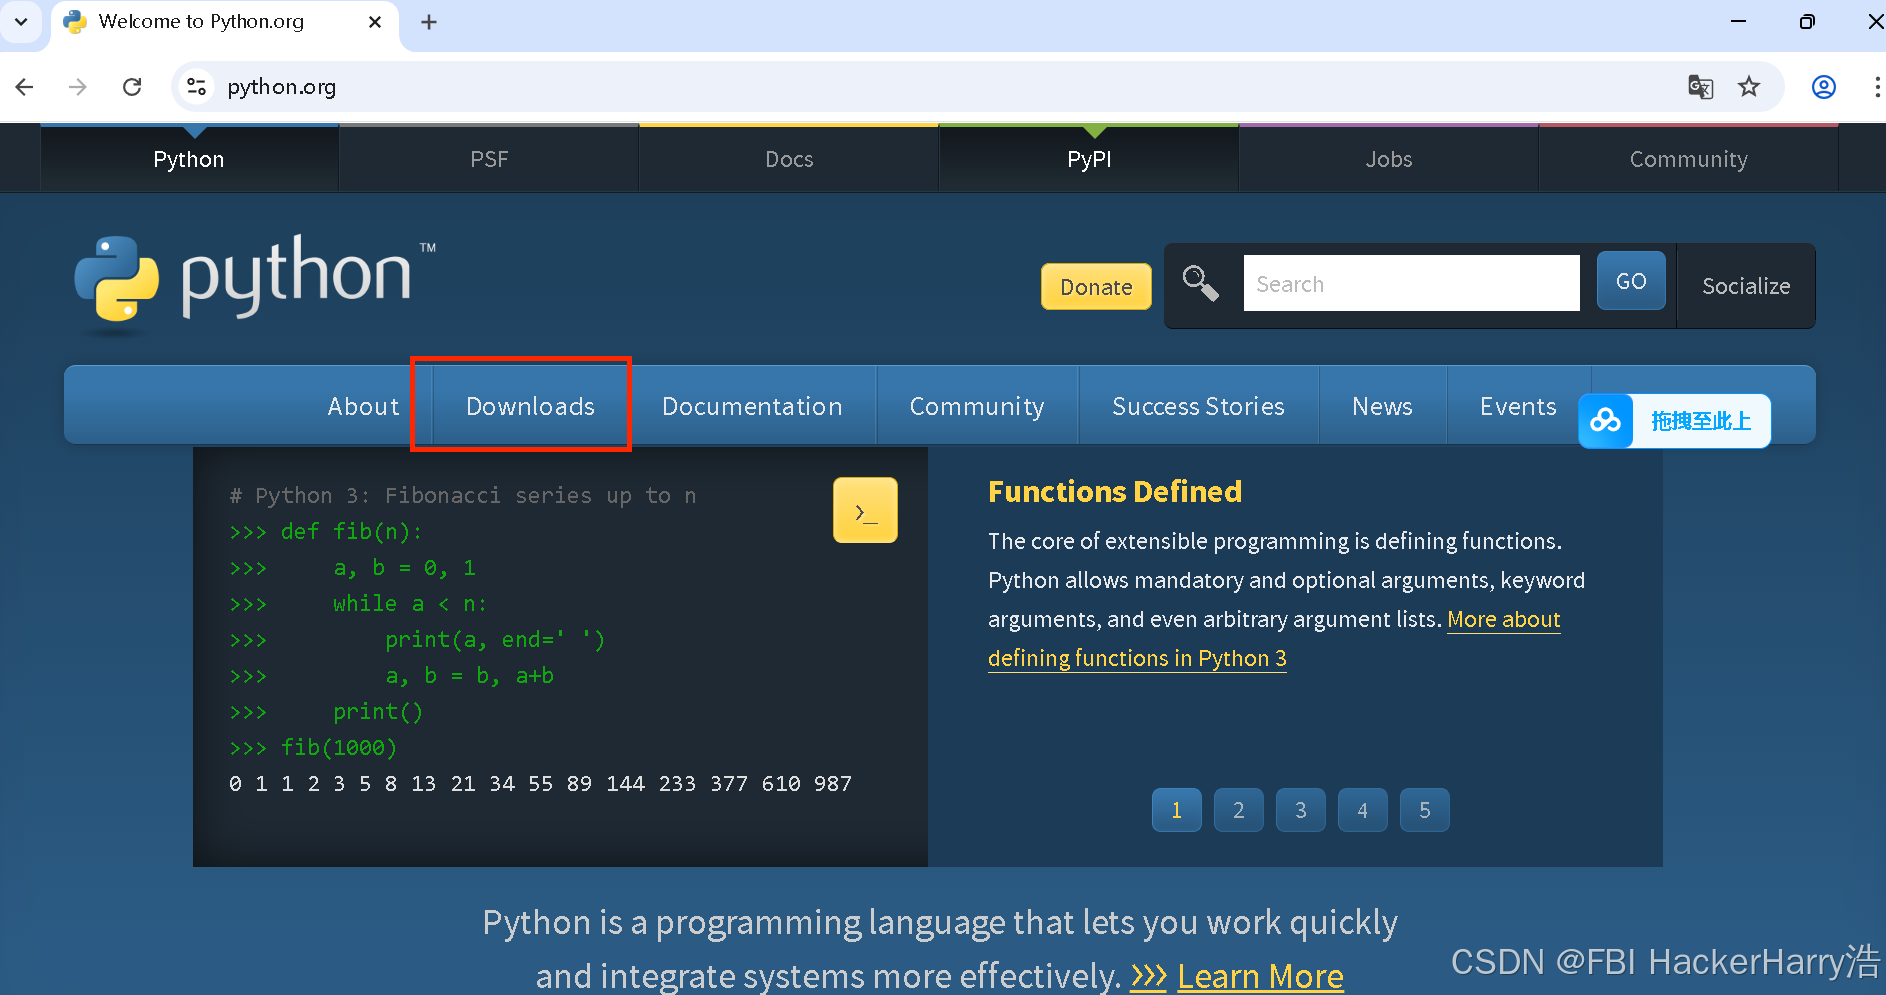Click the browser forward arrow
The height and width of the screenshot is (995, 1886).
pyautogui.click(x=78, y=87)
